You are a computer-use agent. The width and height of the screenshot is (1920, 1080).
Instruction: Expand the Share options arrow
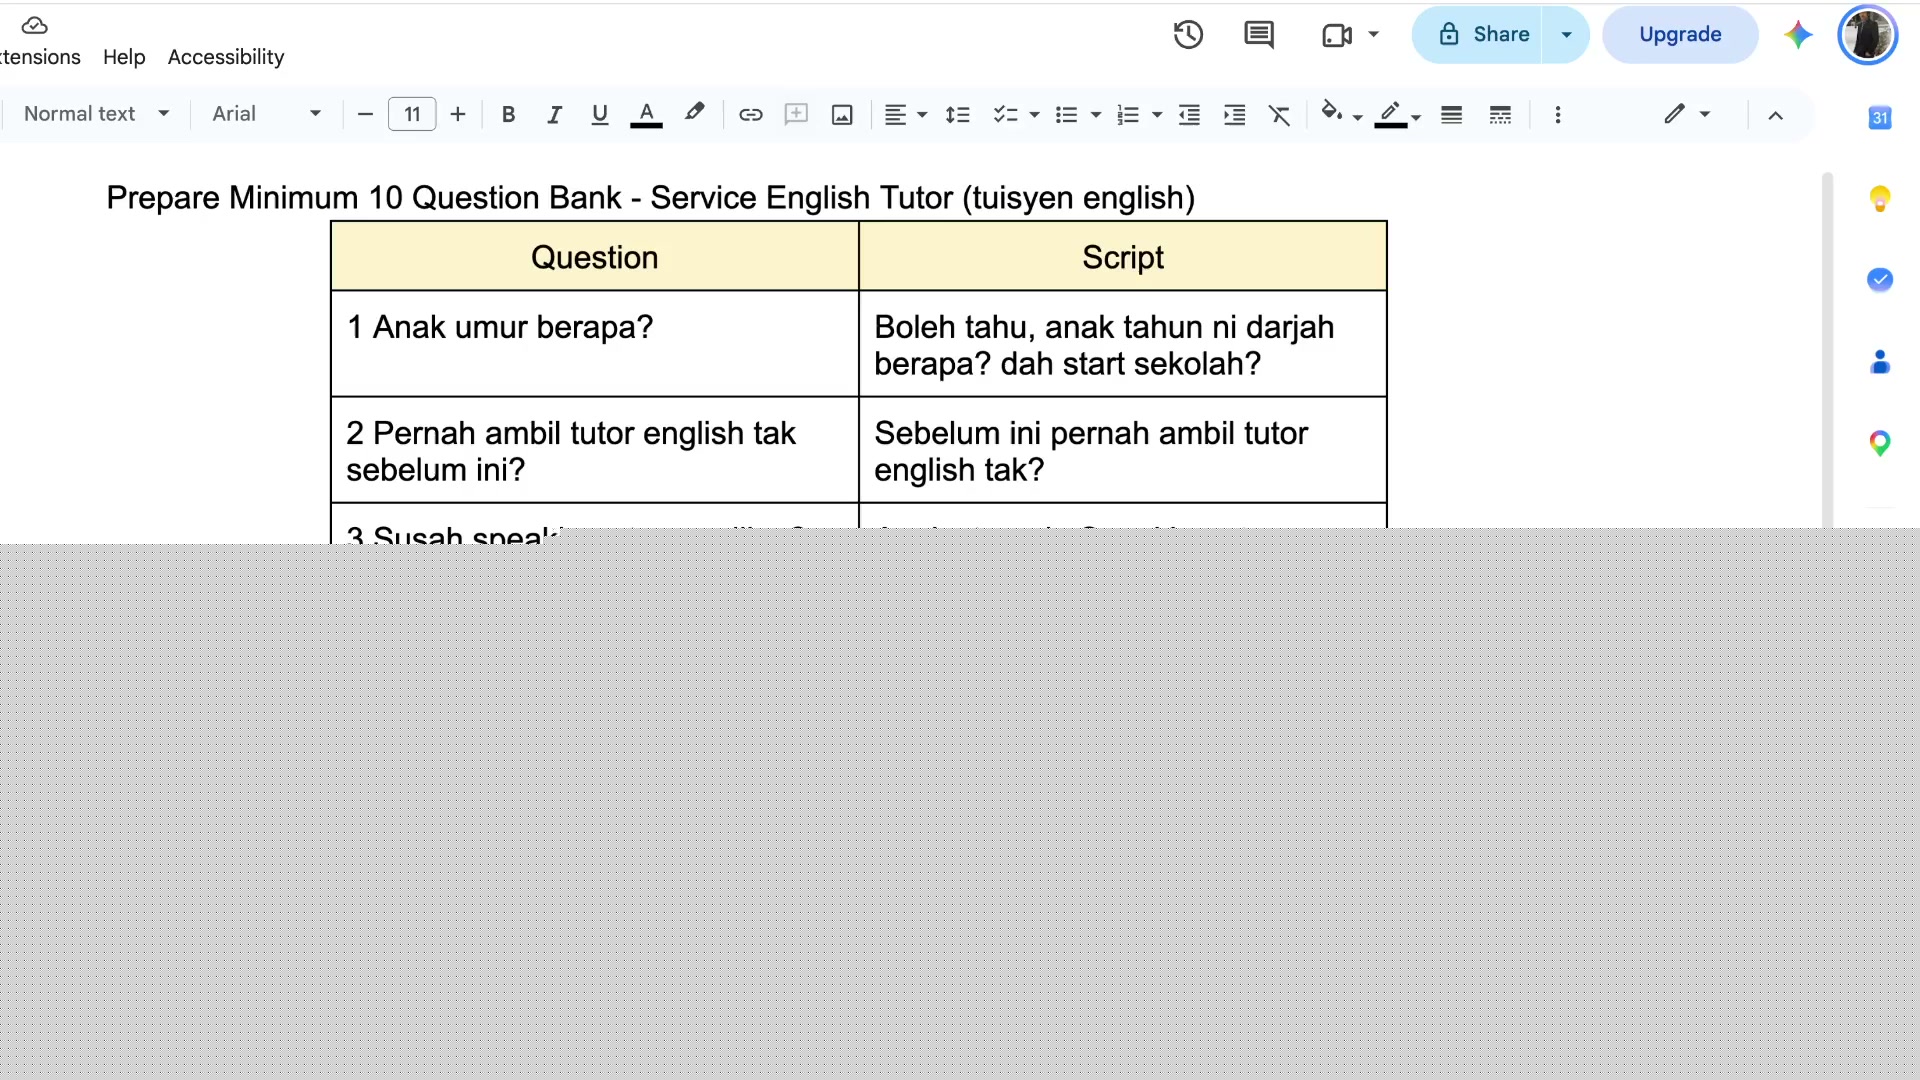(1566, 35)
